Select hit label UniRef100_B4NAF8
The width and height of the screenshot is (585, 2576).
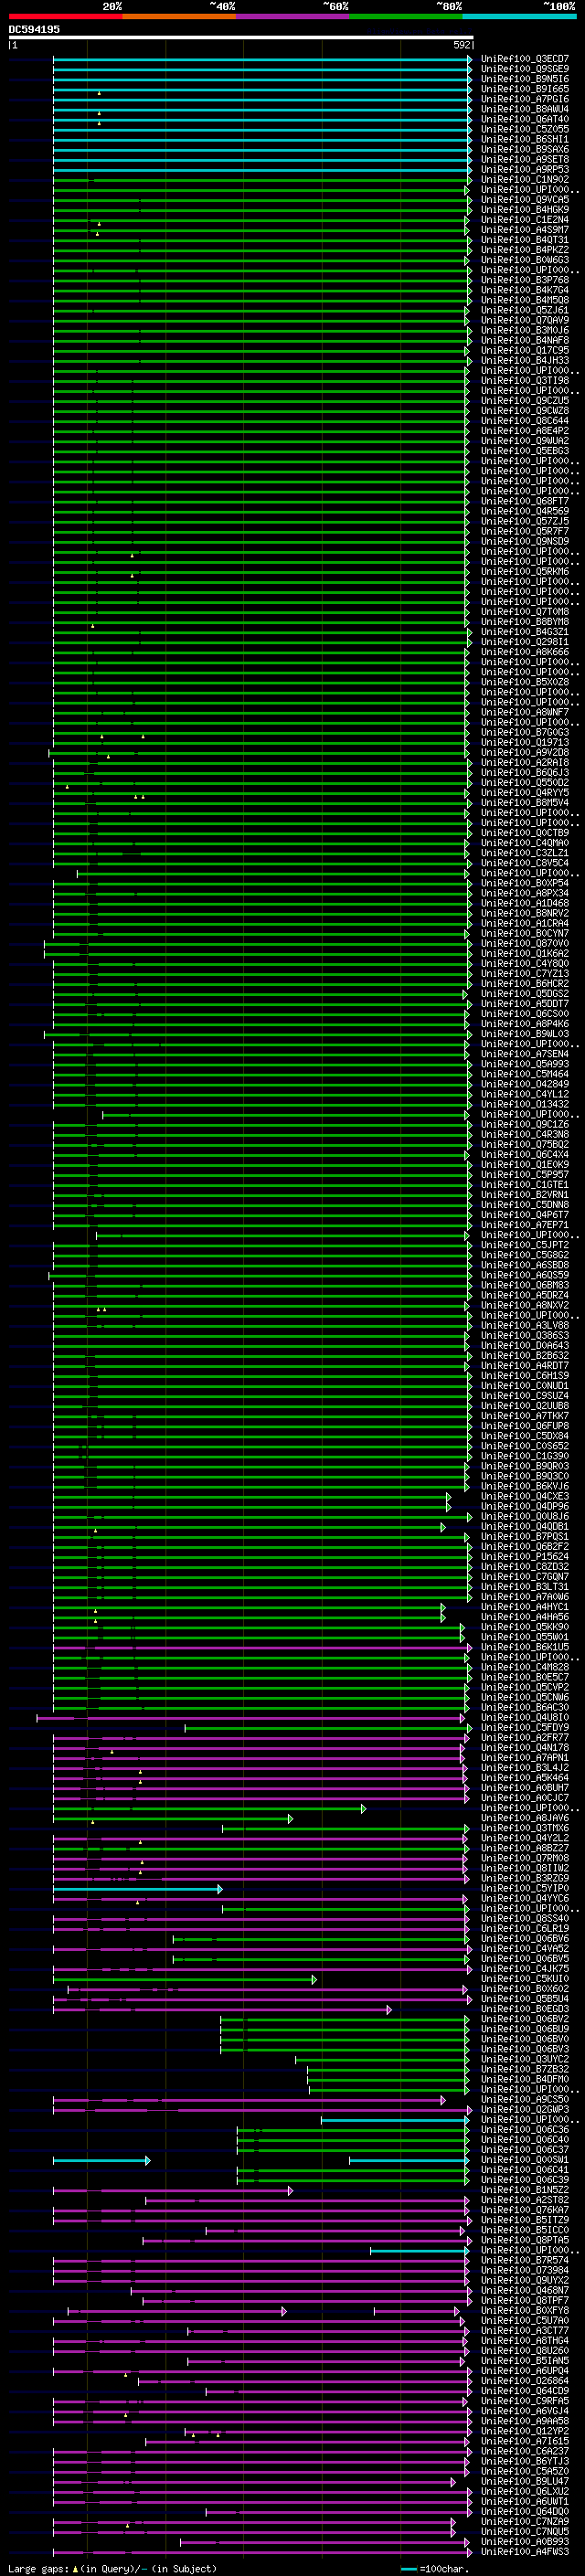point(525,340)
